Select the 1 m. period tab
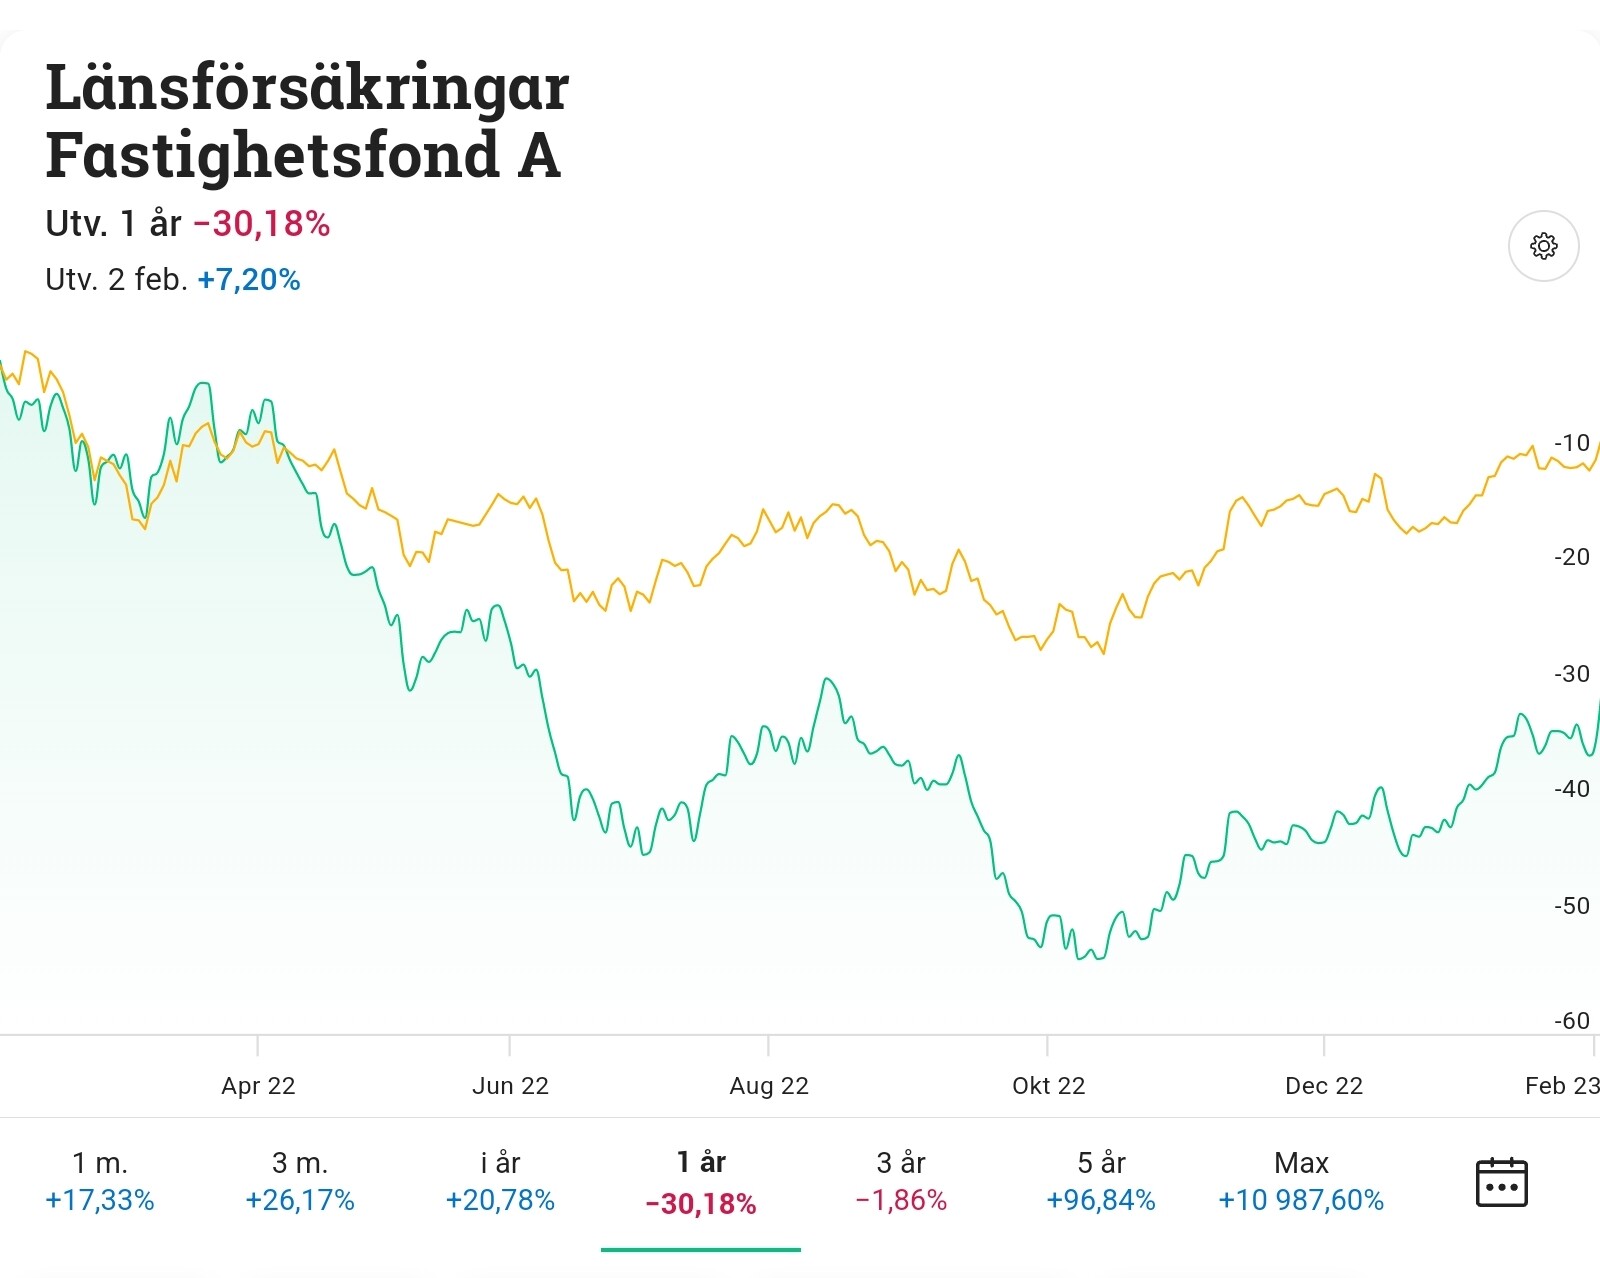 click(x=100, y=1181)
